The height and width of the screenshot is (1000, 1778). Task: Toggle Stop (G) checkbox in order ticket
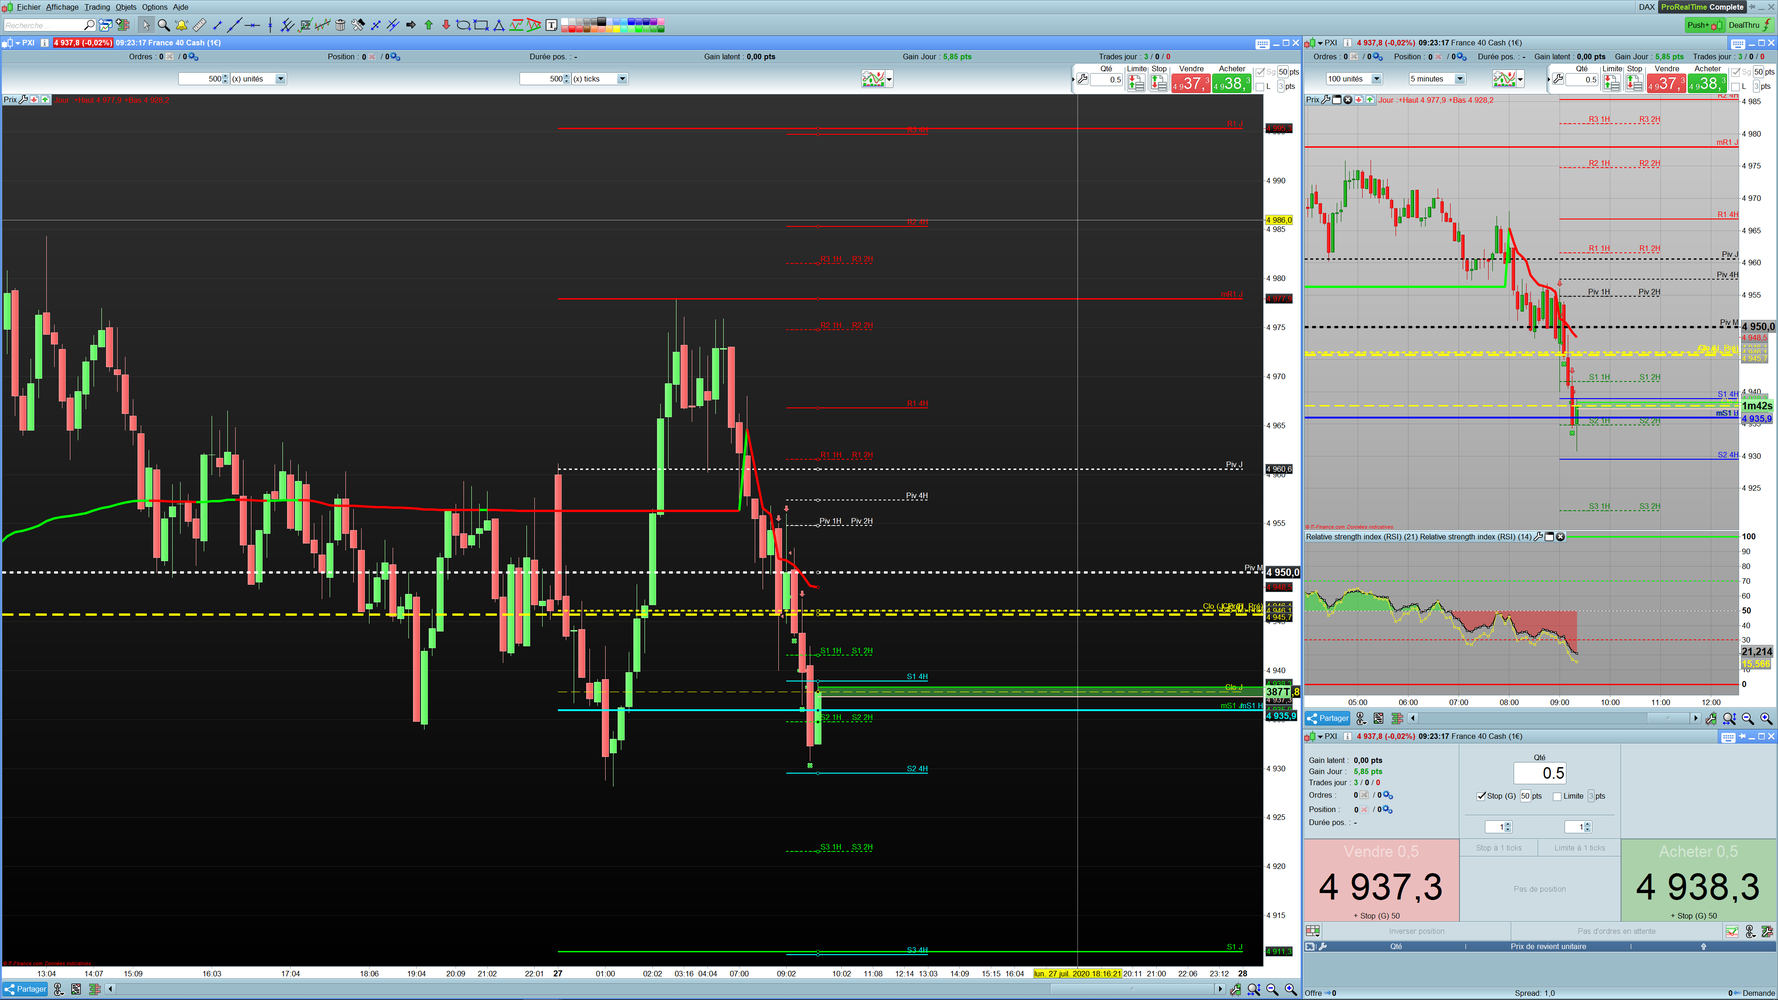pos(1481,796)
